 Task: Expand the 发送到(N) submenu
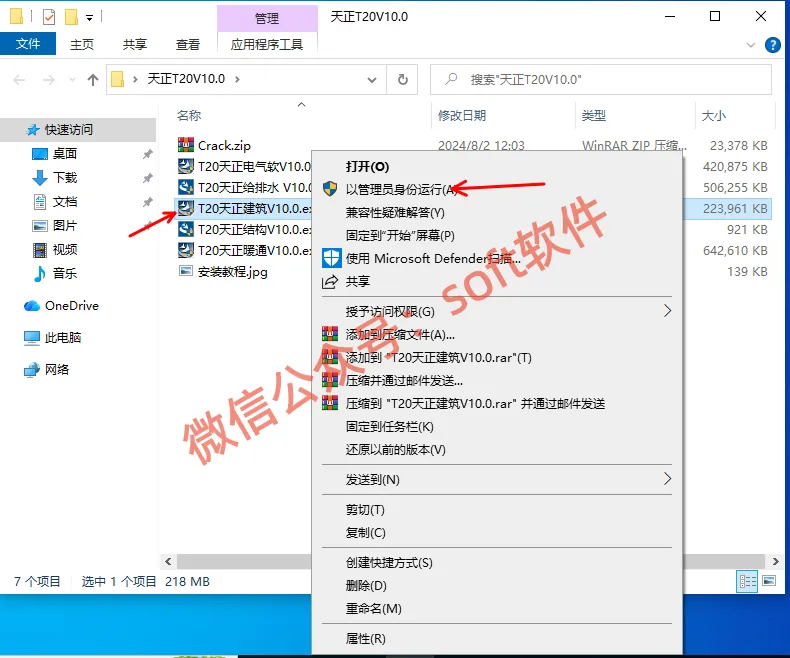coord(668,479)
